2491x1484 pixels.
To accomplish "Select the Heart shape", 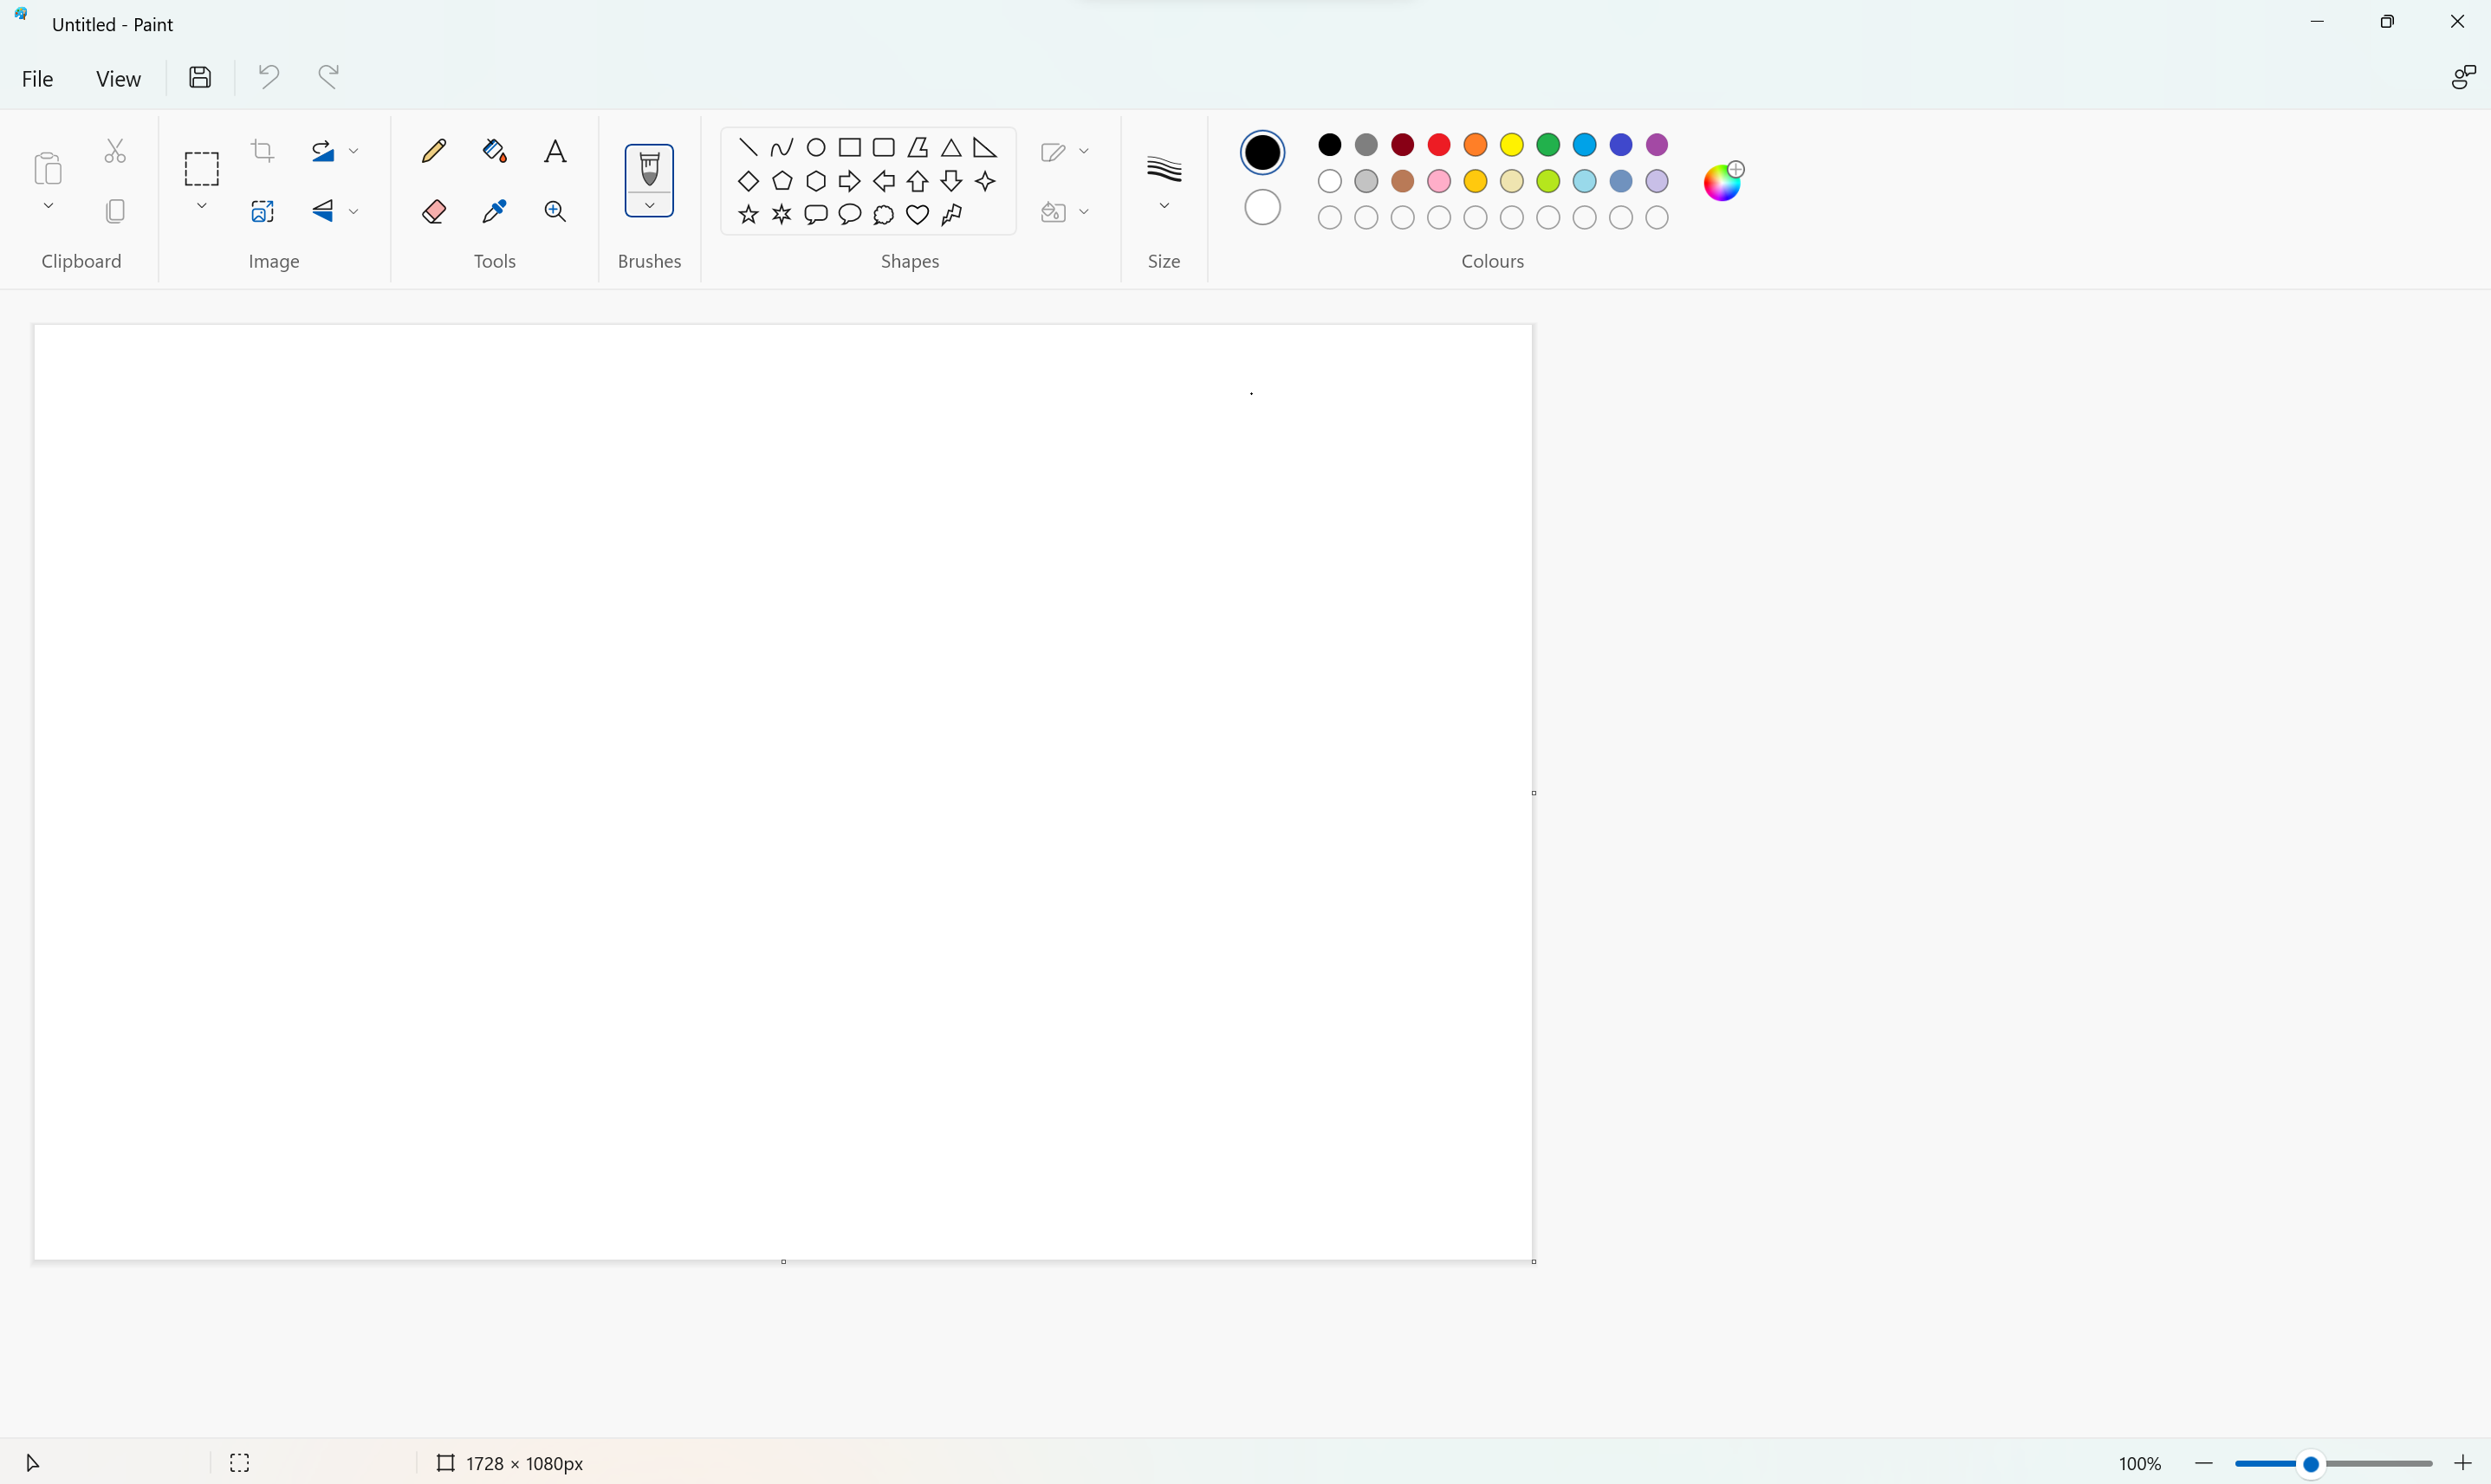I will pyautogui.click(x=917, y=214).
